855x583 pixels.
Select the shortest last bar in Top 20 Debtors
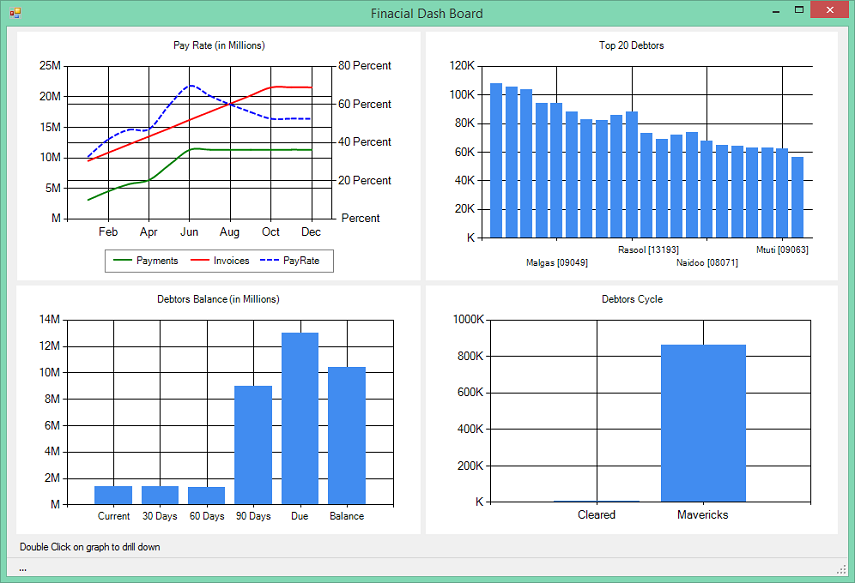tap(797, 197)
